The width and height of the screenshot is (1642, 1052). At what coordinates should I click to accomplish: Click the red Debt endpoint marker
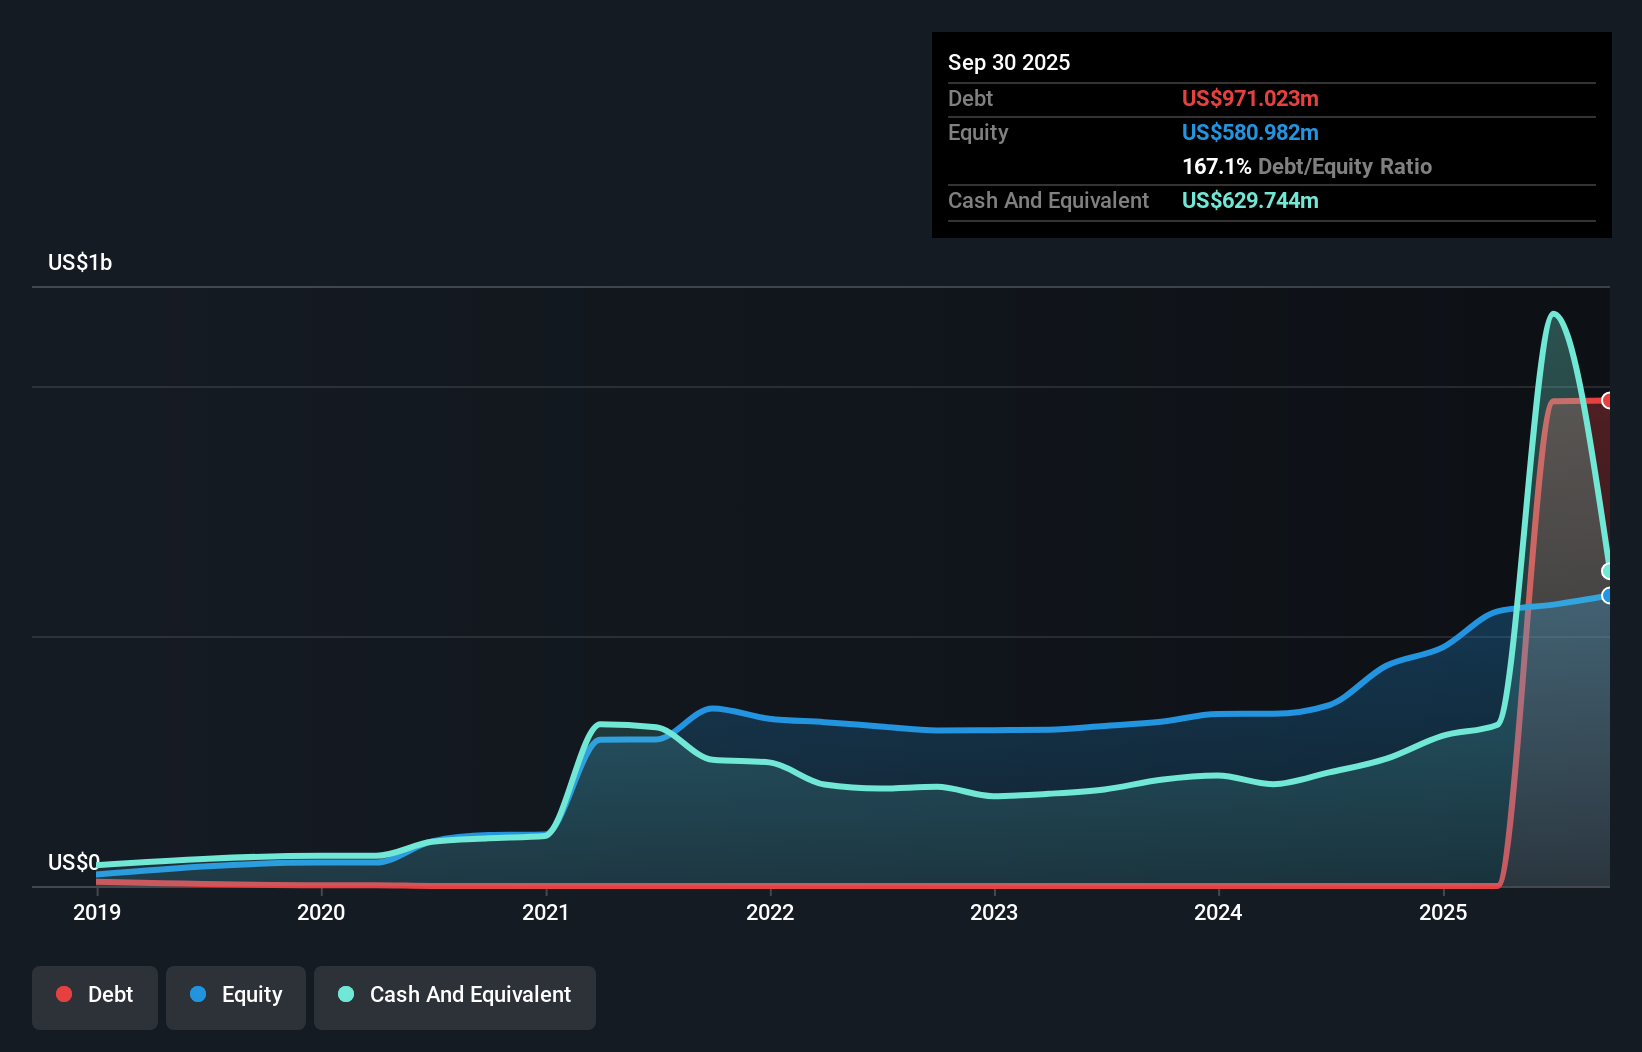coord(1607,400)
